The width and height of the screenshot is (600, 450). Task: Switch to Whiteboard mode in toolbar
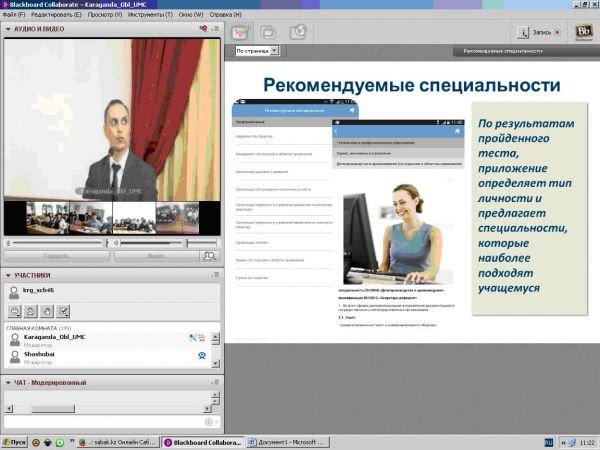tap(241, 32)
